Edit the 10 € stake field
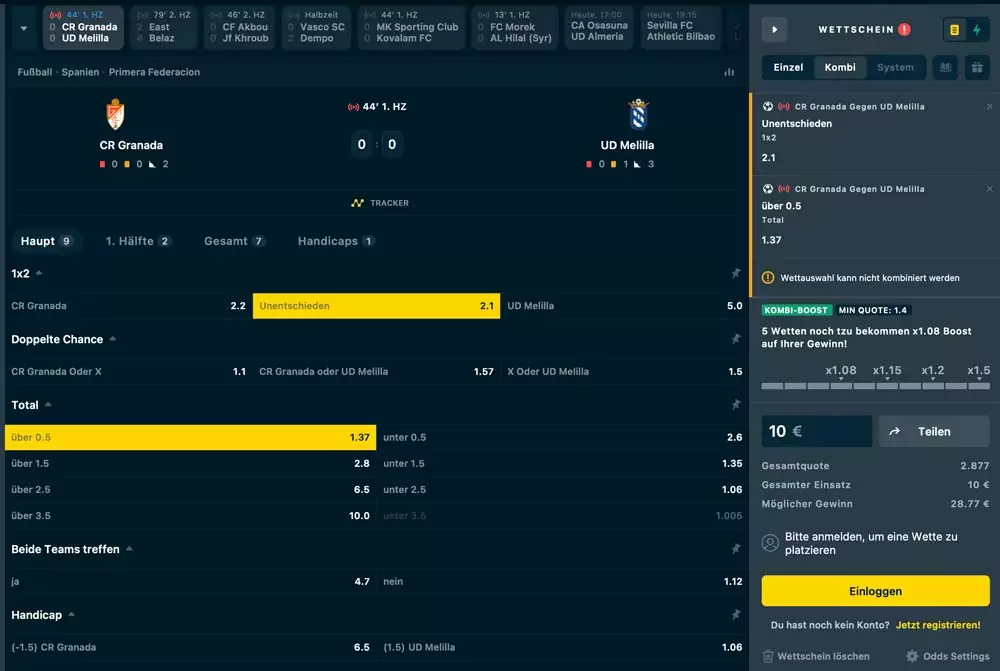The width and height of the screenshot is (1000, 671). coord(816,431)
